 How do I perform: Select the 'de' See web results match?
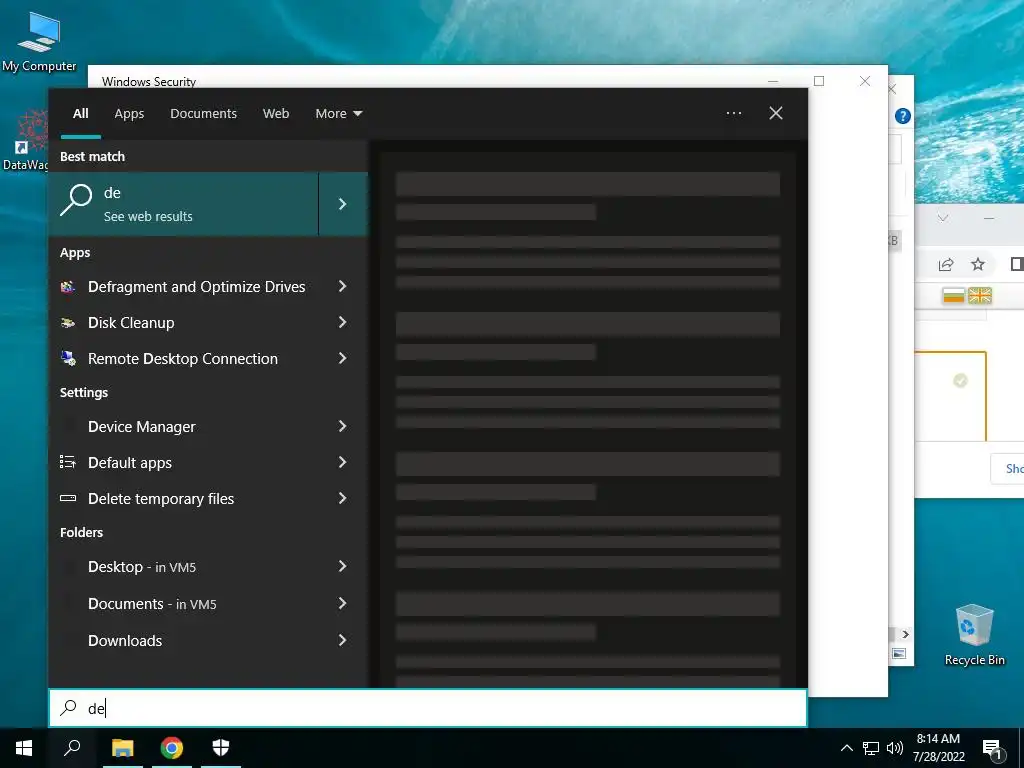pos(184,204)
